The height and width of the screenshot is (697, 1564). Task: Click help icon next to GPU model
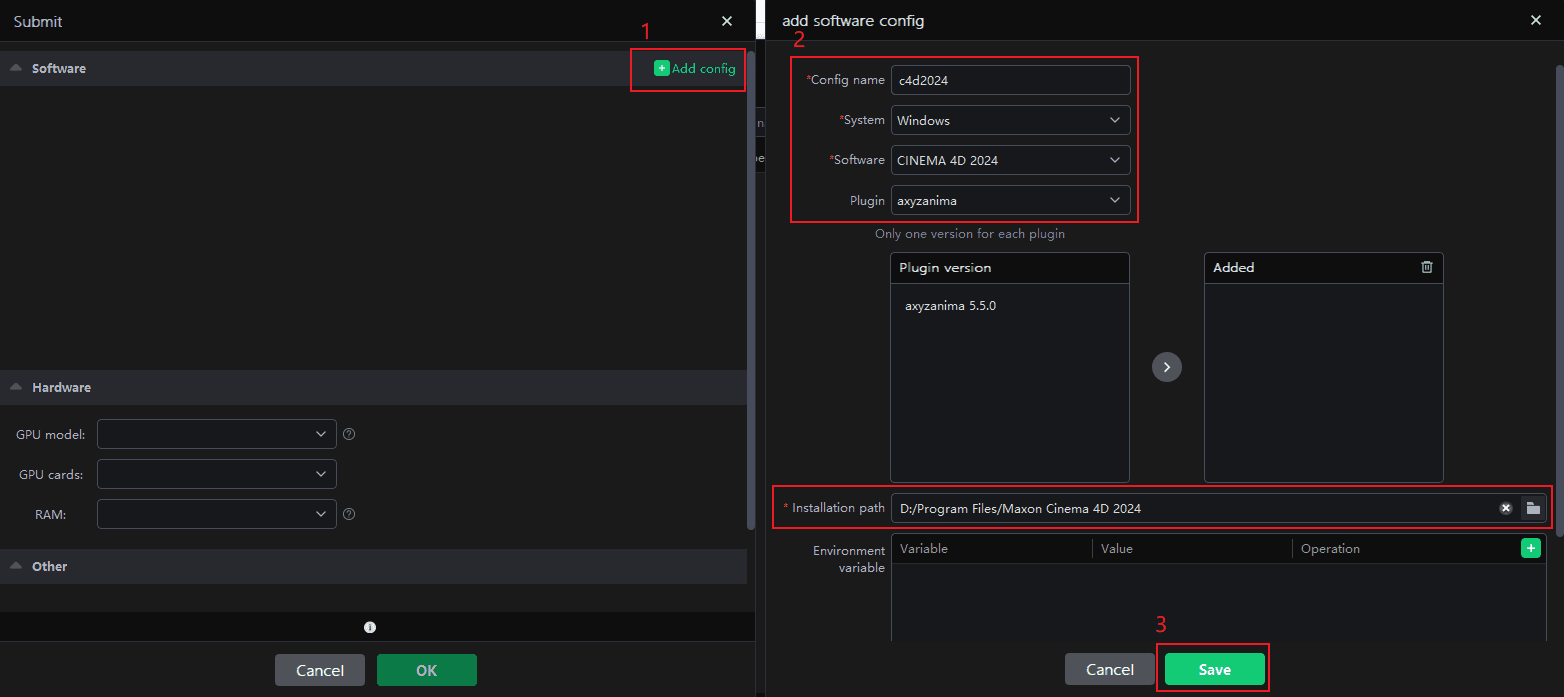pyautogui.click(x=349, y=434)
